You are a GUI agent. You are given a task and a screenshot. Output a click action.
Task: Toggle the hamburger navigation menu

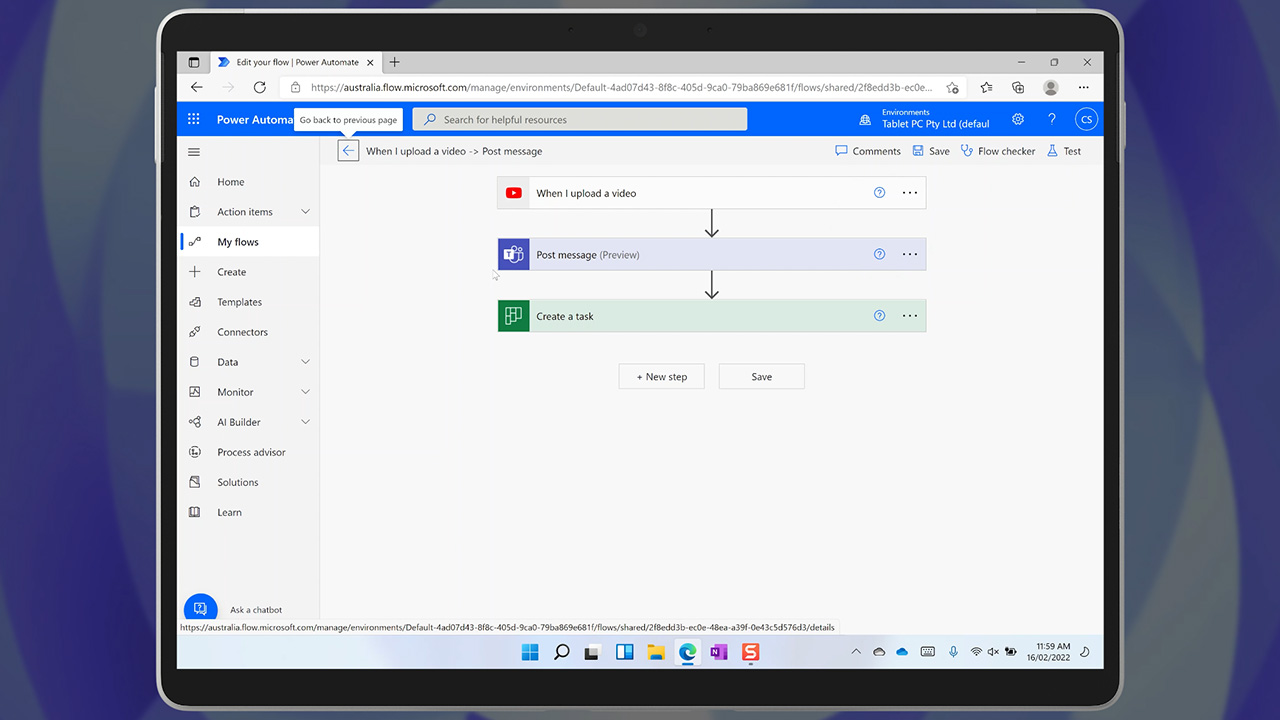(194, 152)
